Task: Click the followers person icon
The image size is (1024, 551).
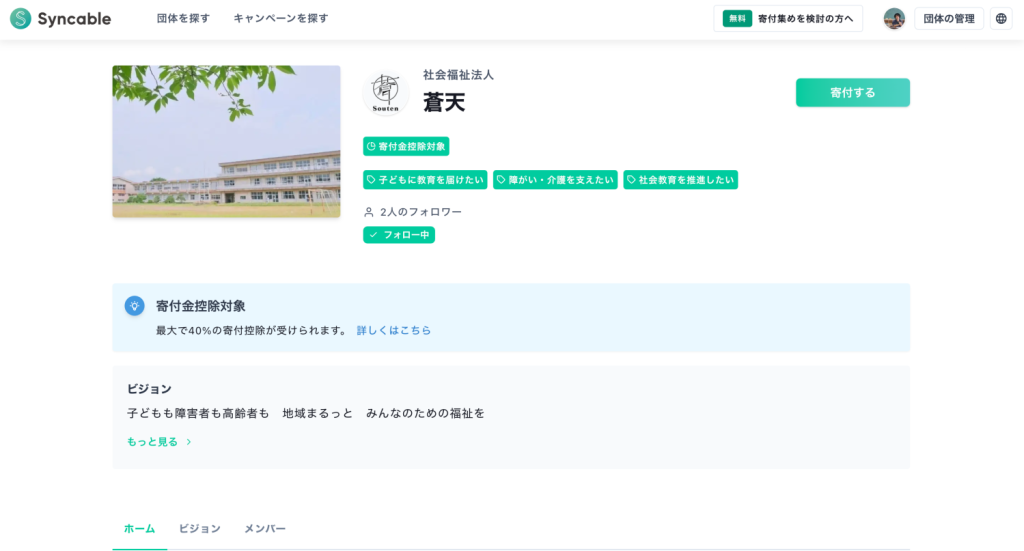Action: coord(369,212)
